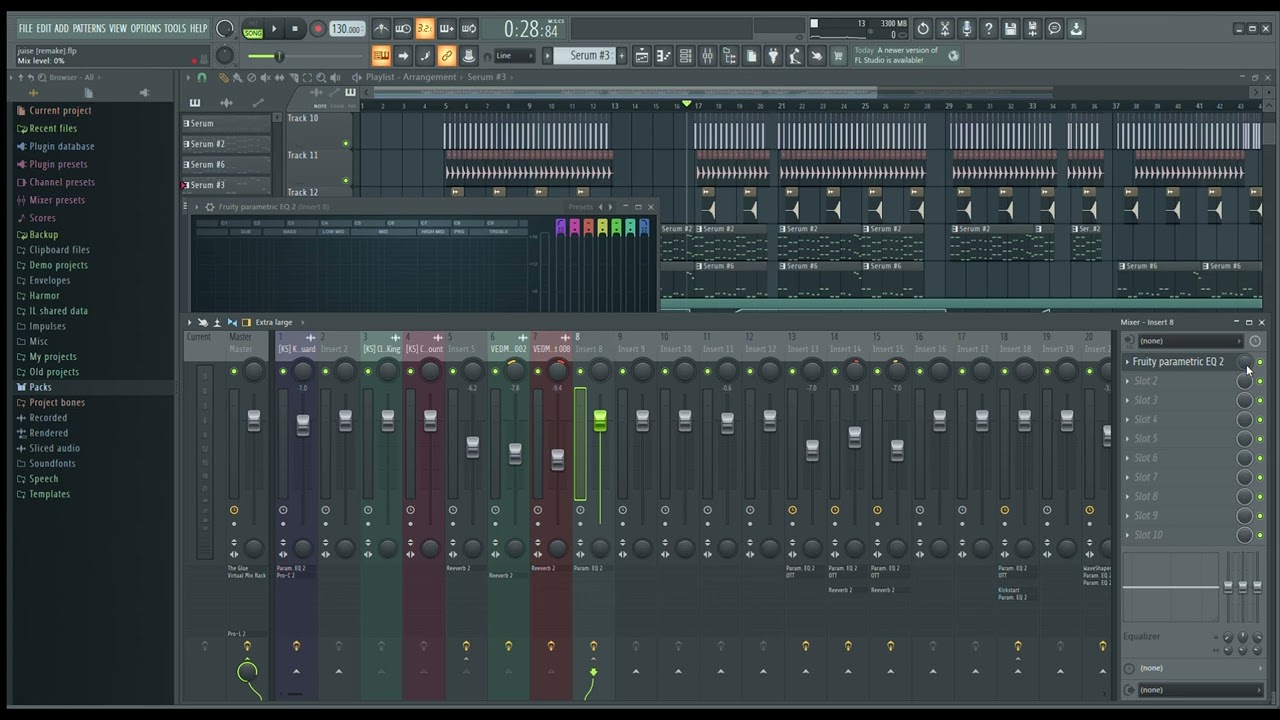Toggle the playlist magnet snap icon
Viewport: 1280px width, 720px height.
coord(202,77)
